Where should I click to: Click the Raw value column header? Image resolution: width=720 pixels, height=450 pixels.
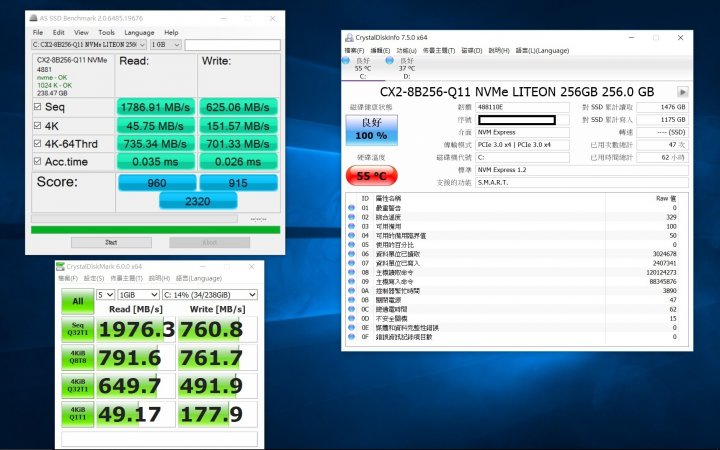[666, 198]
